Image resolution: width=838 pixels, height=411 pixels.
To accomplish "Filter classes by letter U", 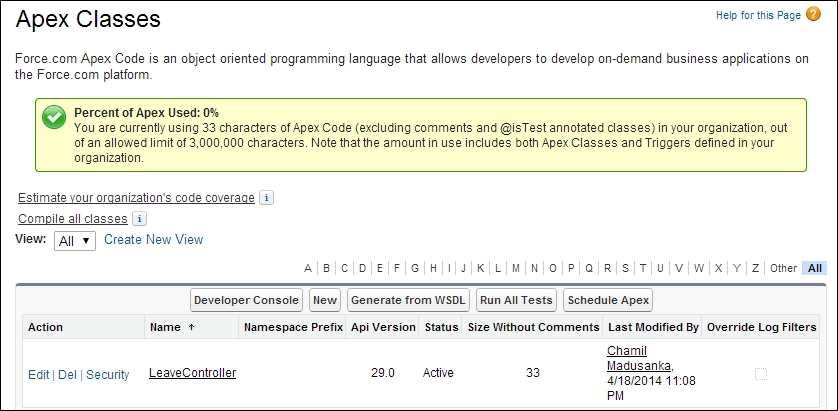I will click(661, 268).
